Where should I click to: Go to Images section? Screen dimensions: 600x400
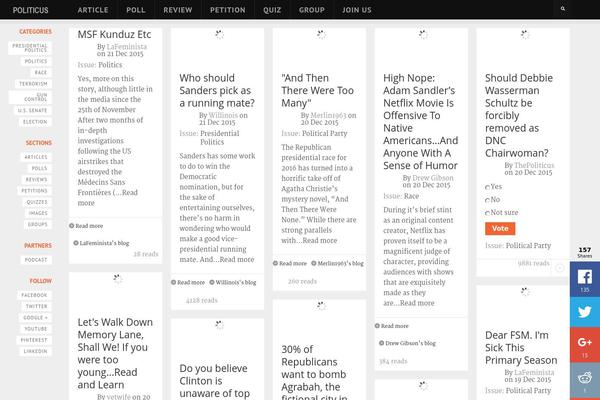click(x=38, y=213)
